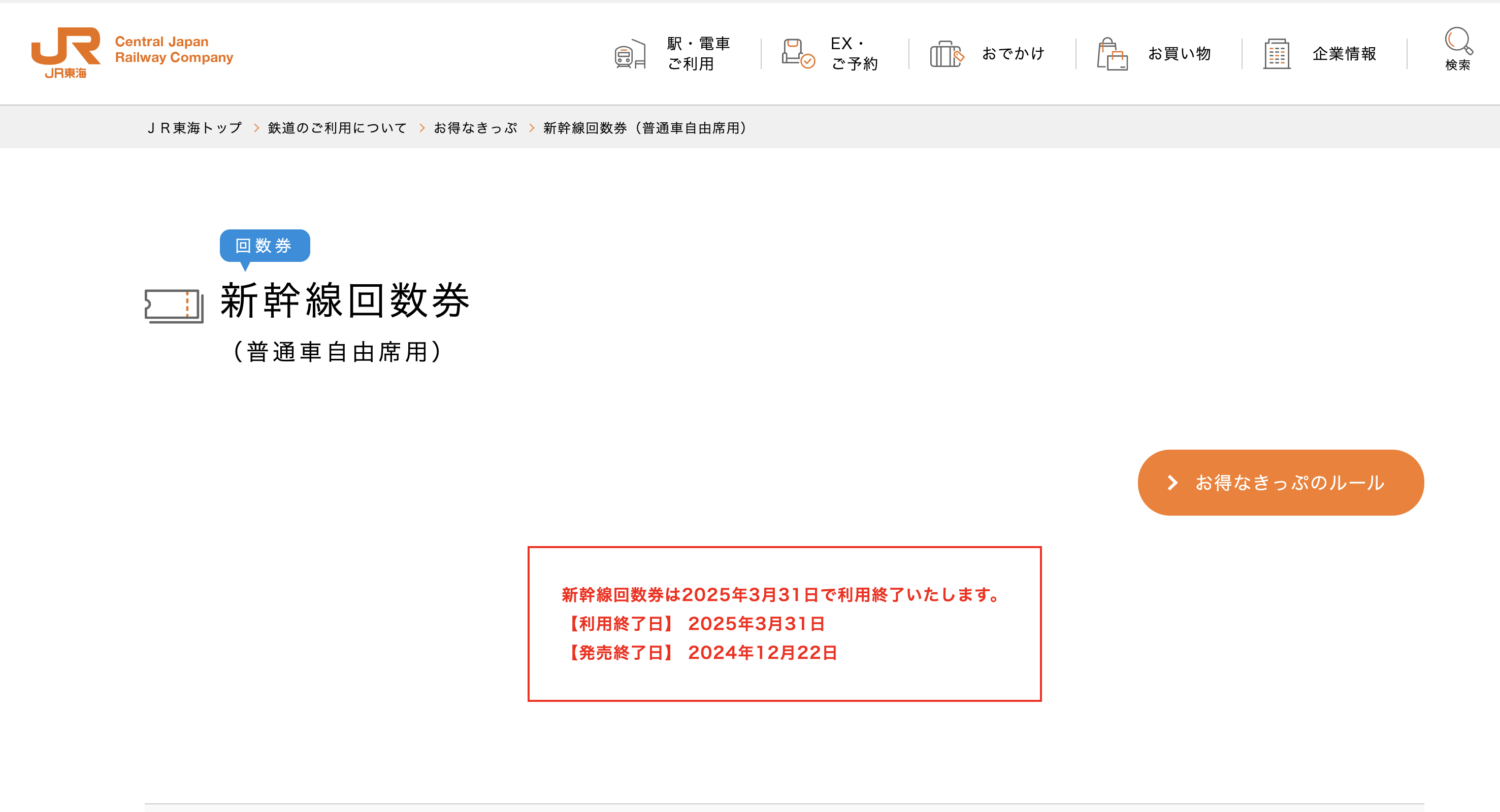
Task: Select お買い物 in the top navigation
Action: [x=1179, y=54]
